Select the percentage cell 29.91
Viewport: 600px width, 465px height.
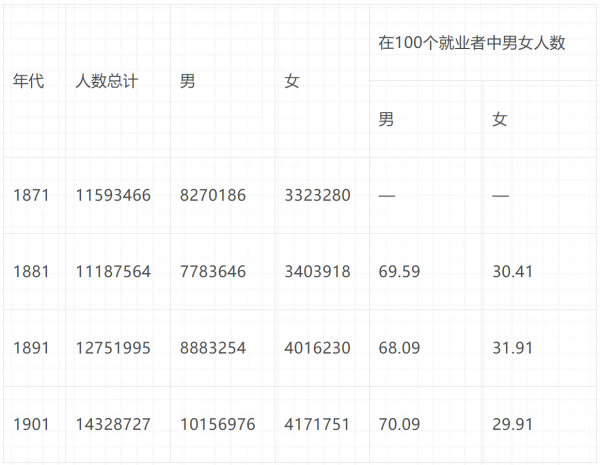540,424
